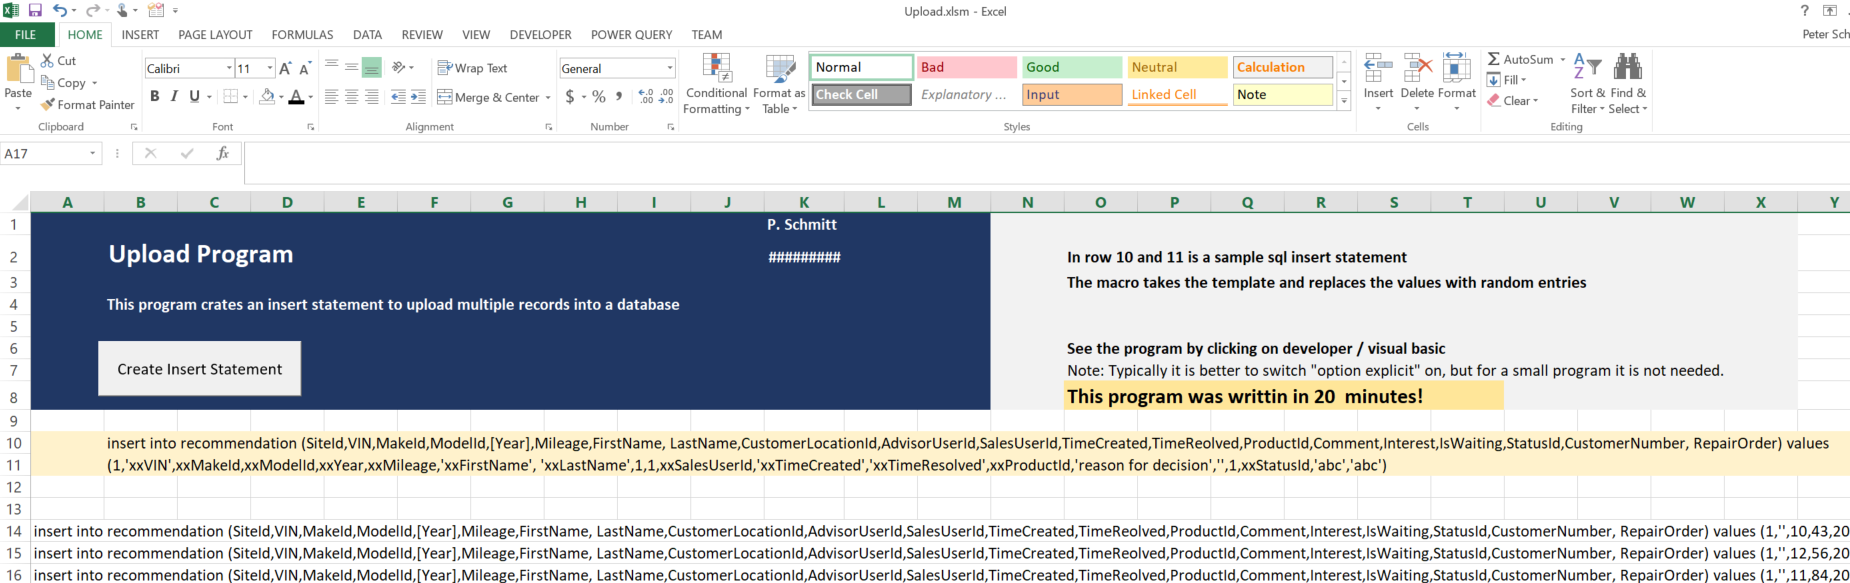
Task: Click the Format Painter brush
Action: [x=87, y=105]
